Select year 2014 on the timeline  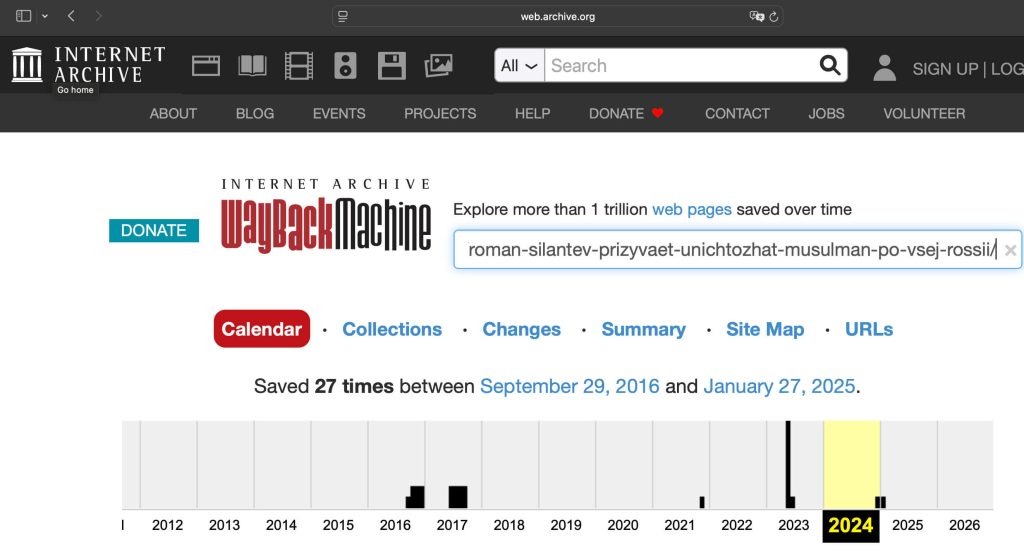coord(281,525)
